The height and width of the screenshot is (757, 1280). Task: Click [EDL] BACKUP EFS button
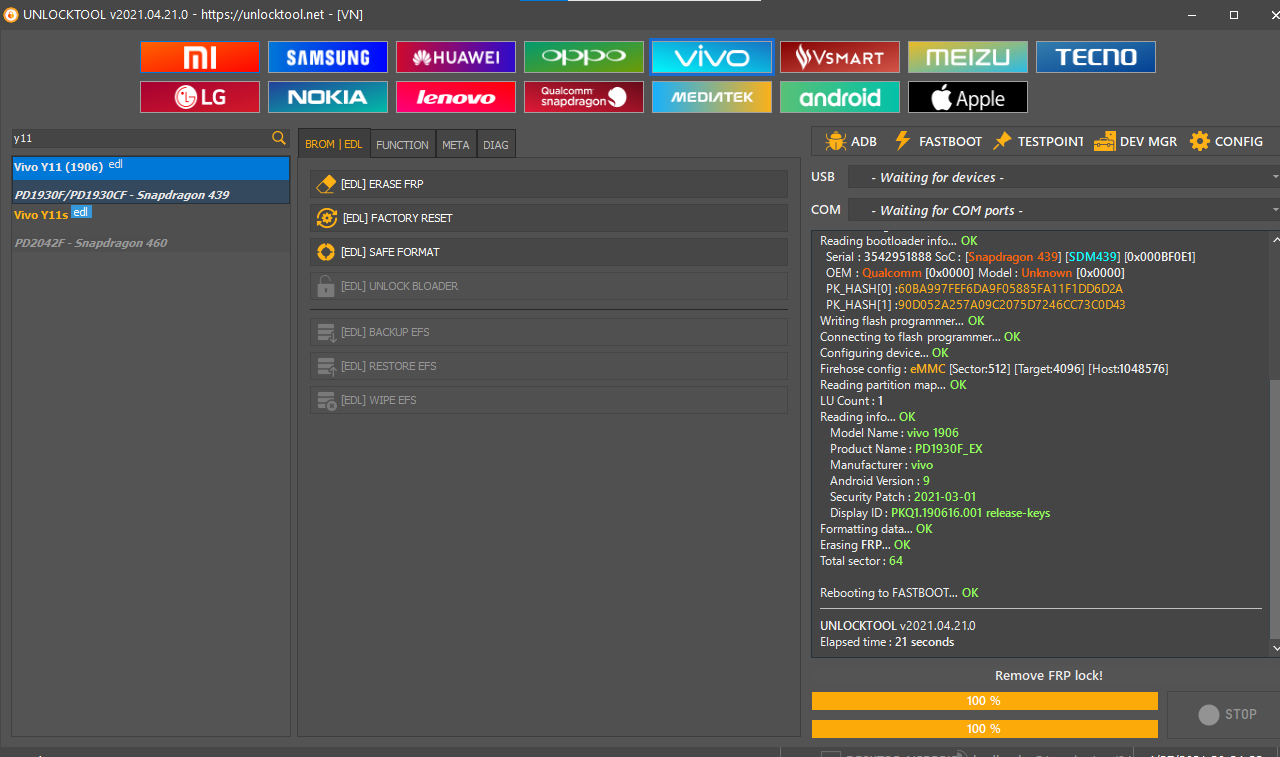549,332
